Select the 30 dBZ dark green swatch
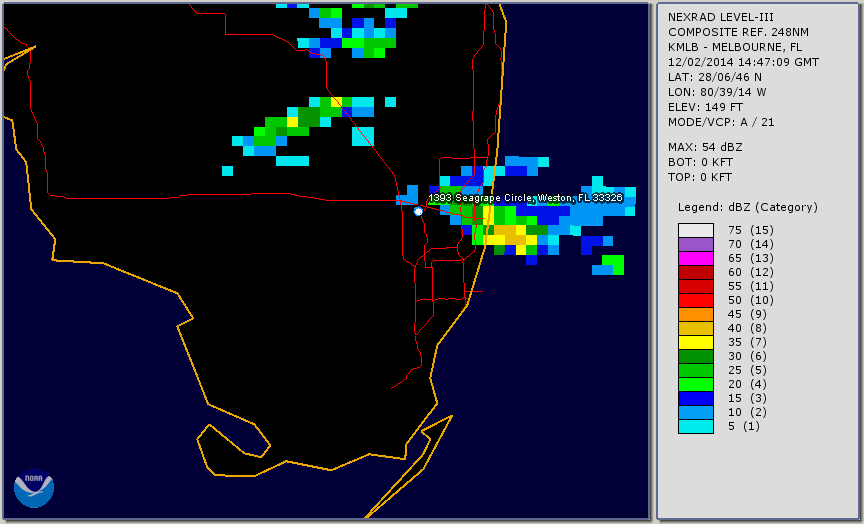The image size is (864, 524). tap(695, 356)
